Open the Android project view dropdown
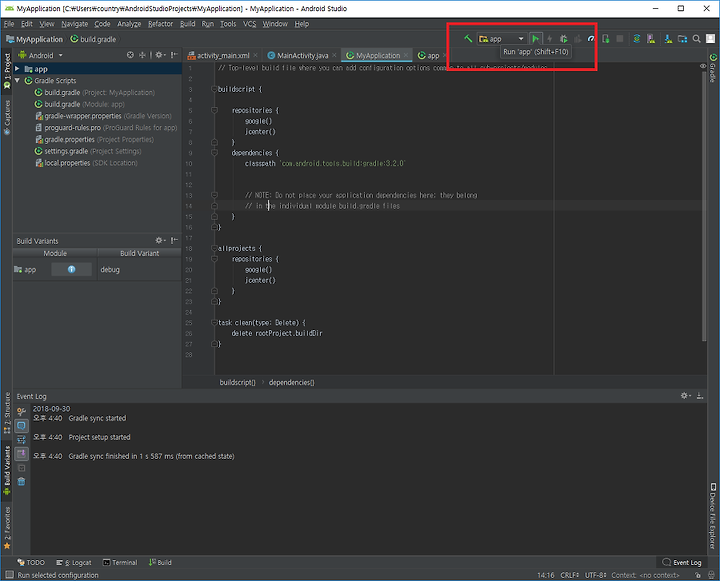The image size is (720, 581). tap(40, 56)
